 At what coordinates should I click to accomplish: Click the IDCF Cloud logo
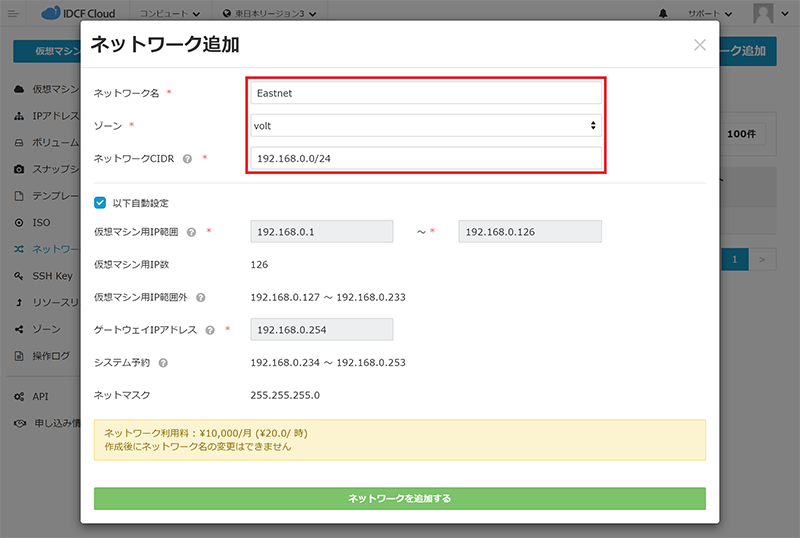81,14
